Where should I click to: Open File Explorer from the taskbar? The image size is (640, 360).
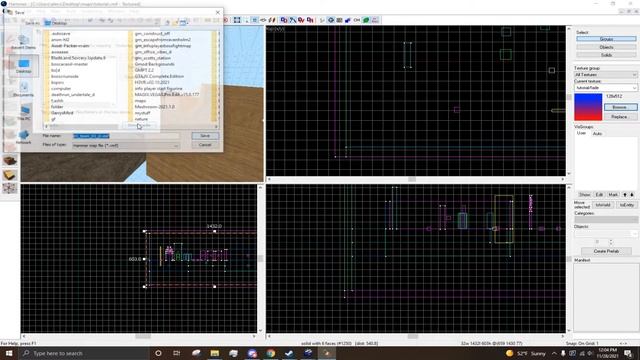tap(215, 353)
